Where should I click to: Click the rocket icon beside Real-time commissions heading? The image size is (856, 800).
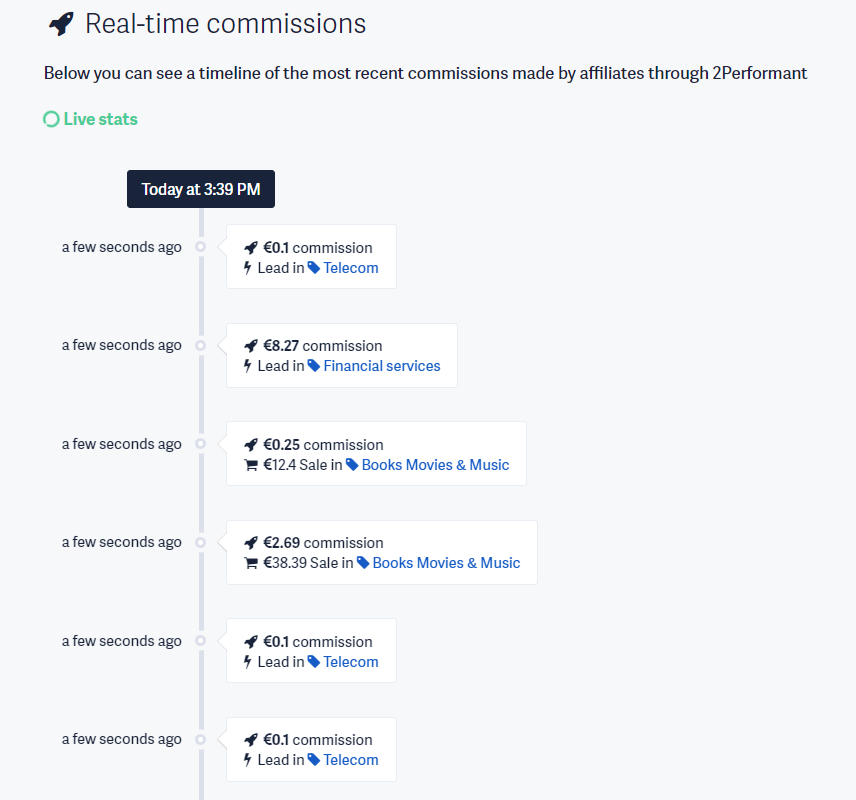[61, 24]
